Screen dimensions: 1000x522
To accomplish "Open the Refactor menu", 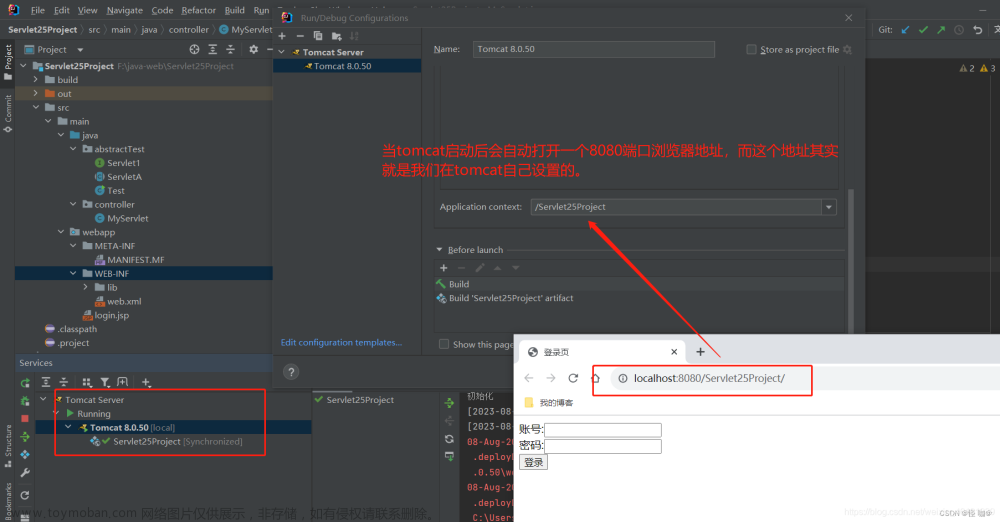I will point(198,10).
